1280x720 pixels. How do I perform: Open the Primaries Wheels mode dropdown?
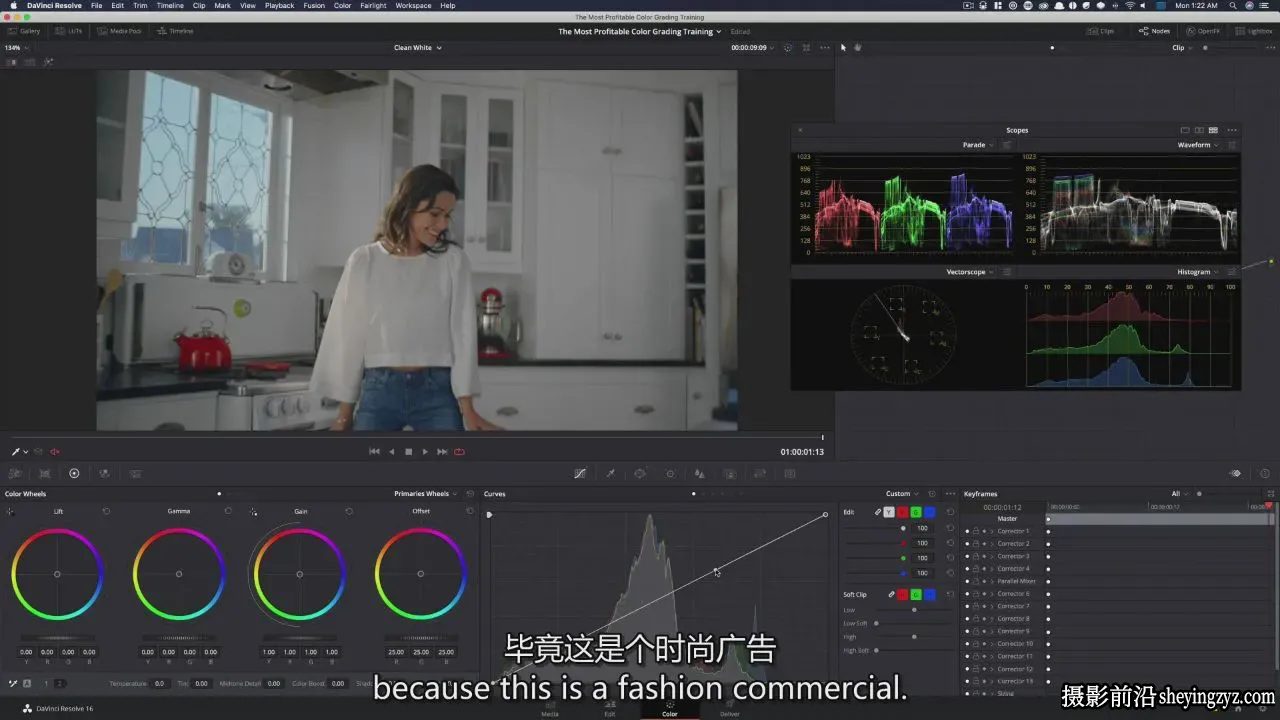pos(425,494)
